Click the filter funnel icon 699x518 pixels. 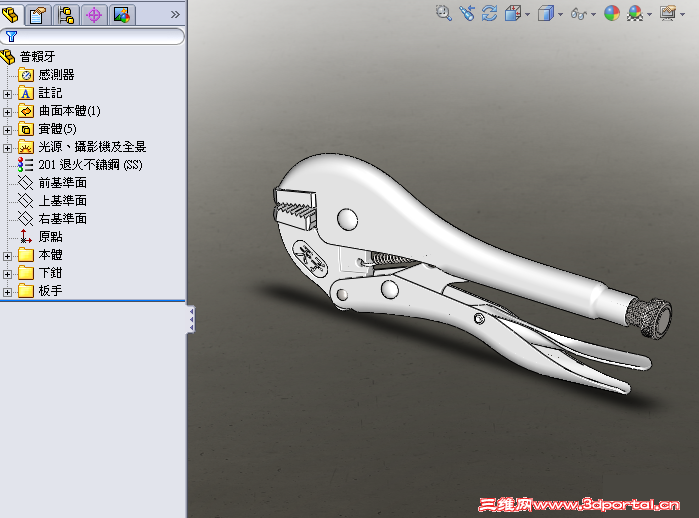point(12,37)
